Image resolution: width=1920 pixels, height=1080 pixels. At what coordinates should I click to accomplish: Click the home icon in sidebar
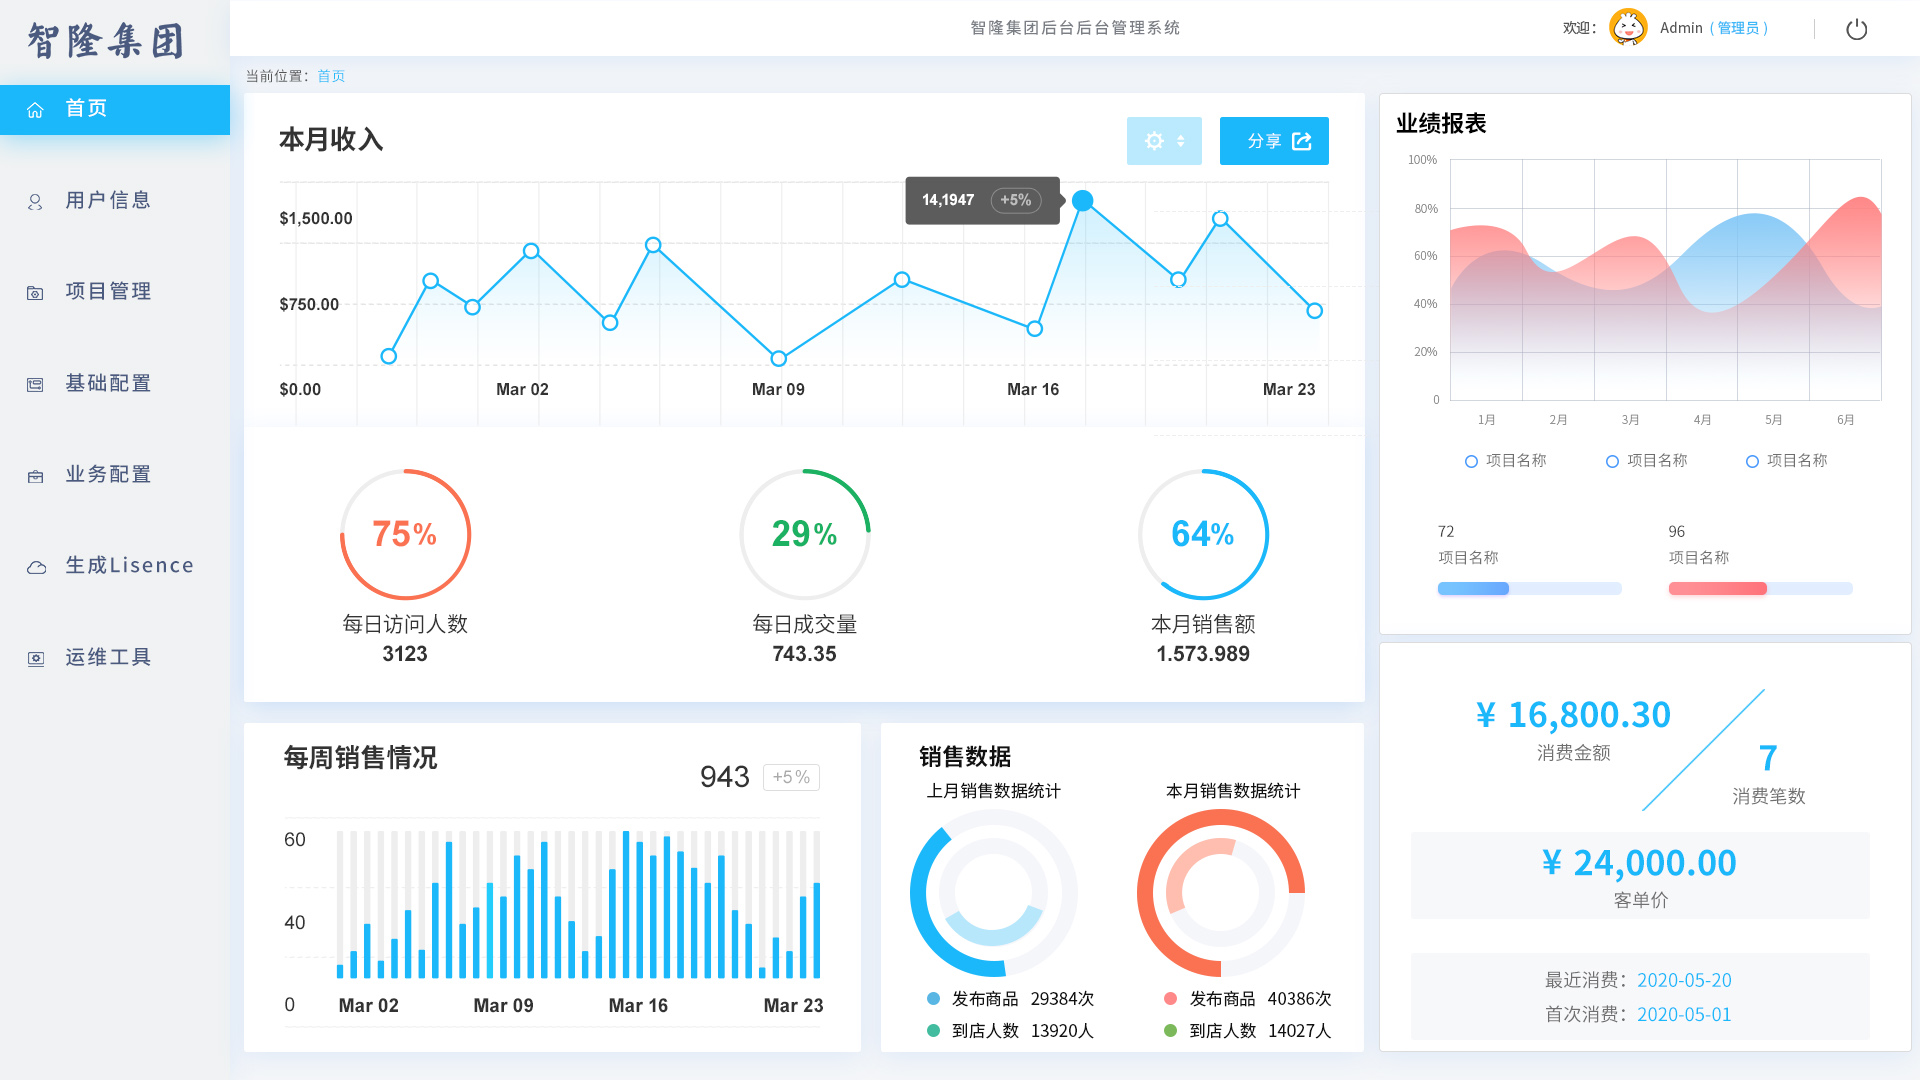36,110
